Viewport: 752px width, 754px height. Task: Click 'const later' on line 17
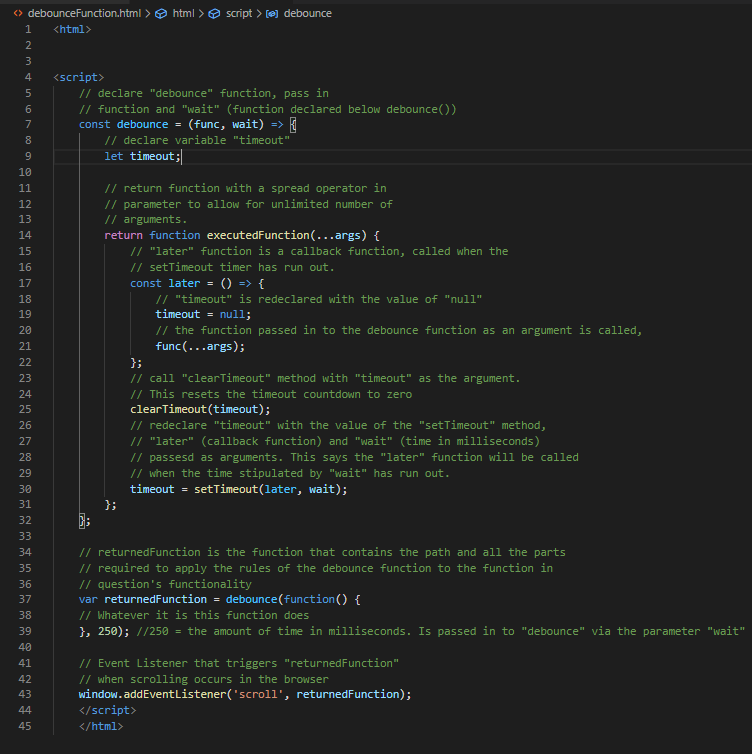(165, 283)
